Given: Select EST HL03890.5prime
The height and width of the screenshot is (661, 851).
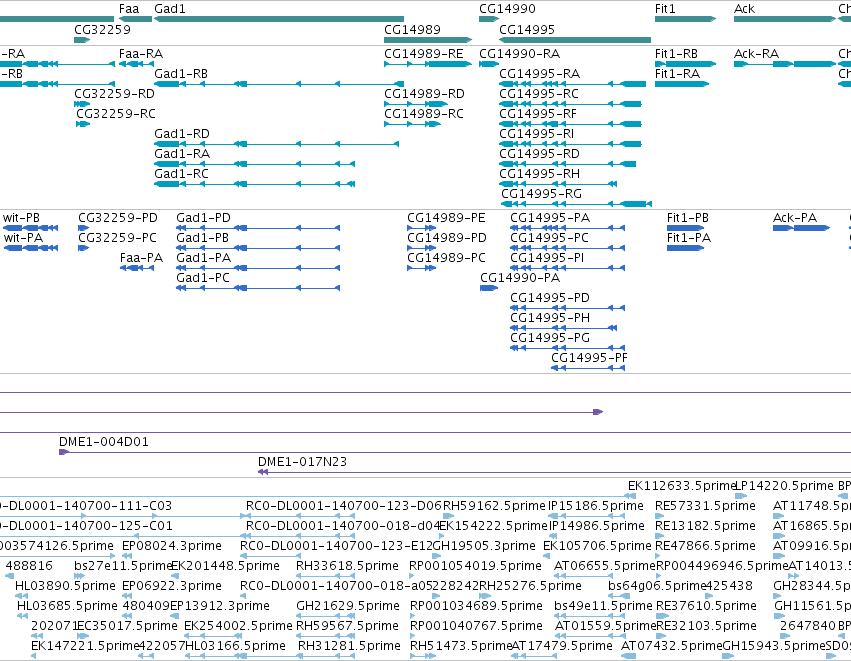Looking at the screenshot, I should (x=23, y=596).
